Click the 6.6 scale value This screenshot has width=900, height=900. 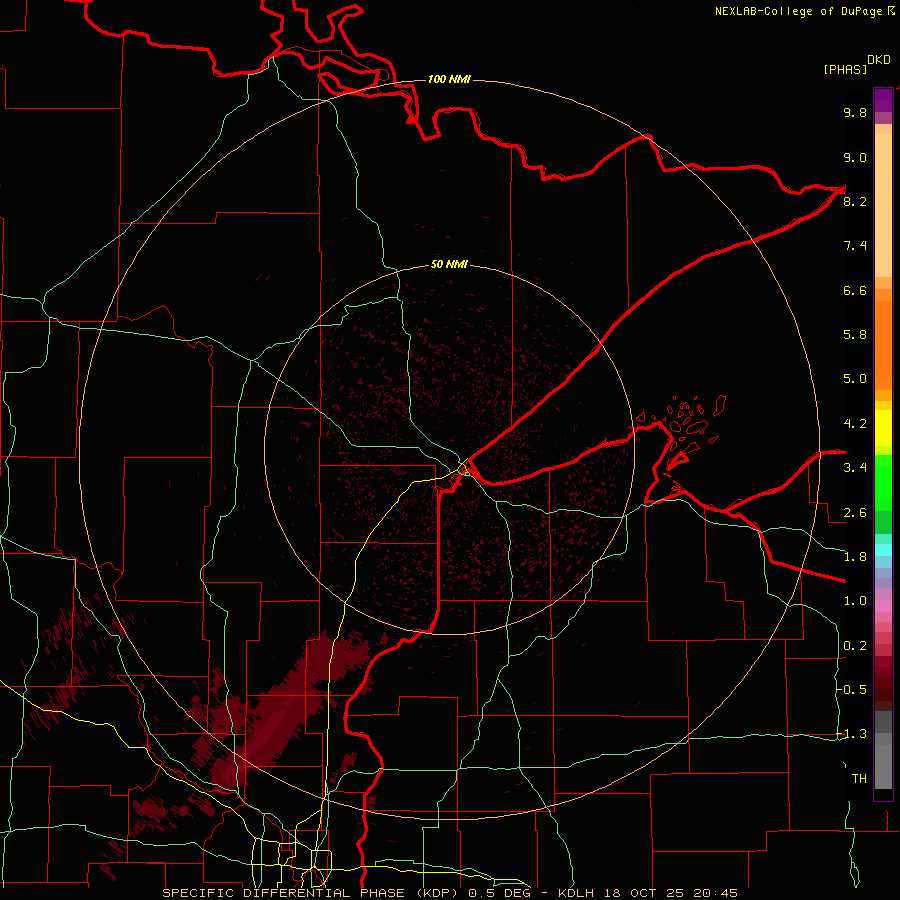[855, 290]
